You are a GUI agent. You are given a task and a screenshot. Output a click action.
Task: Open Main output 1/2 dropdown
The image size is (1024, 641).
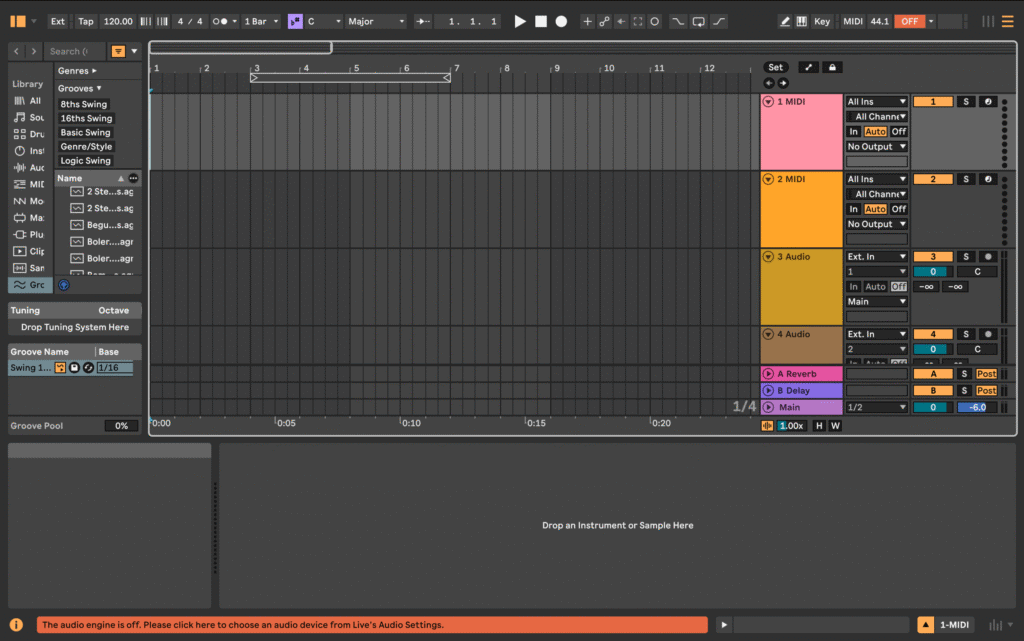coord(876,407)
